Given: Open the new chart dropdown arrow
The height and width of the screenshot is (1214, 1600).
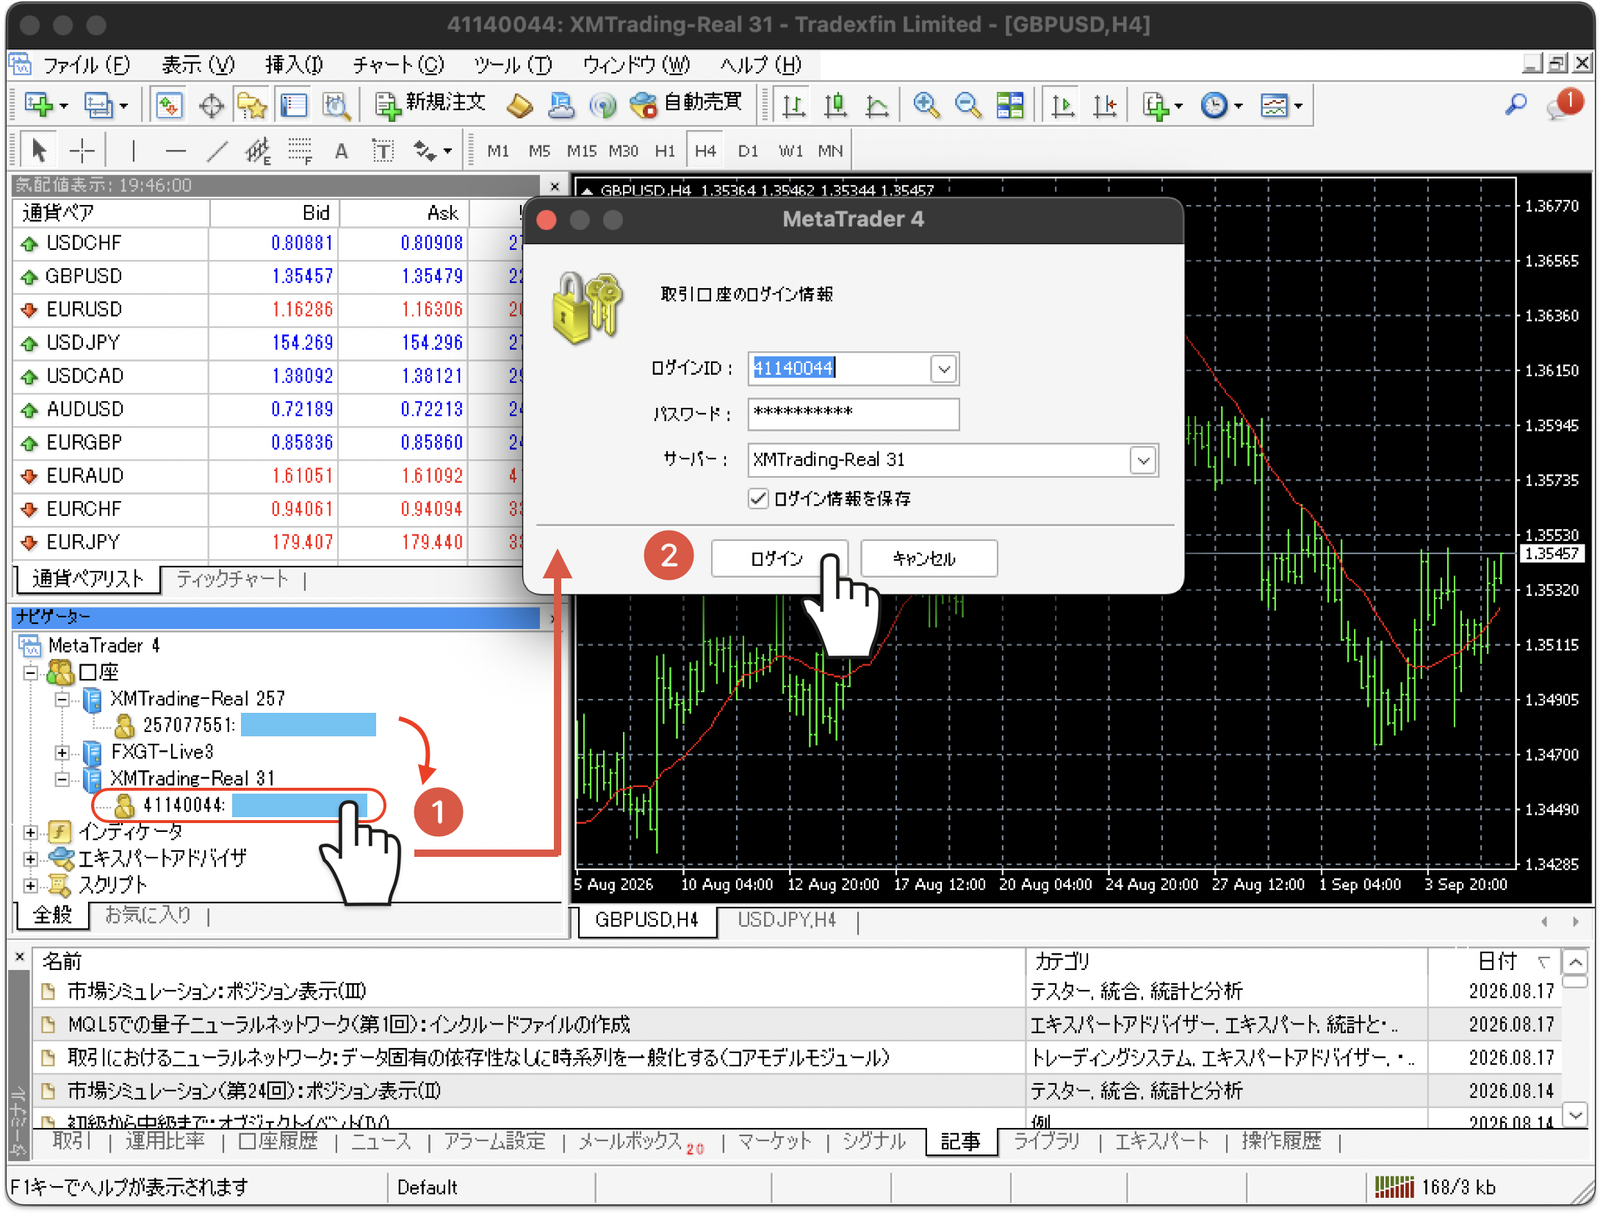Looking at the screenshot, I should click(x=63, y=106).
